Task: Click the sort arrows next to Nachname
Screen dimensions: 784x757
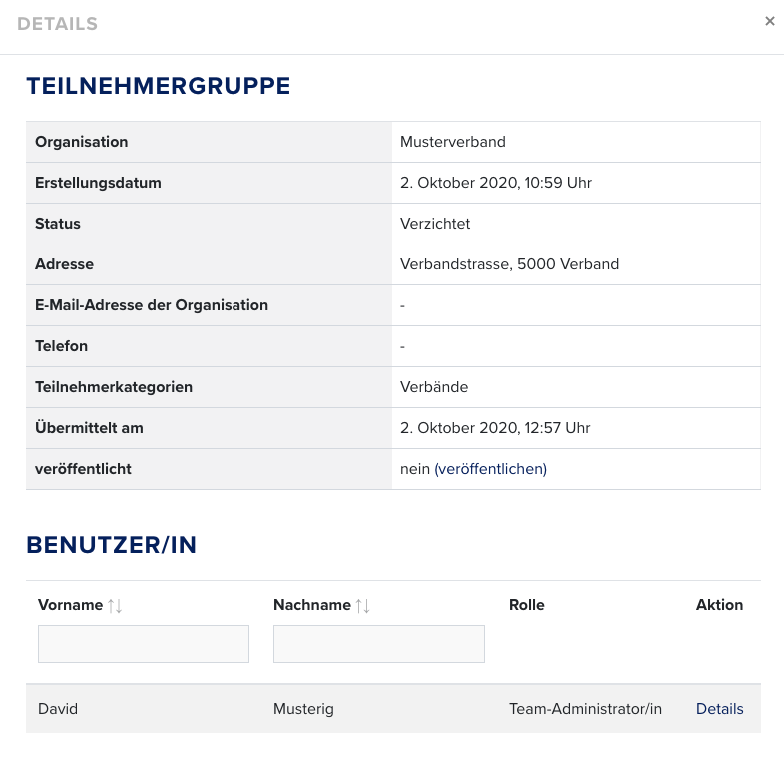Action: pos(363,605)
